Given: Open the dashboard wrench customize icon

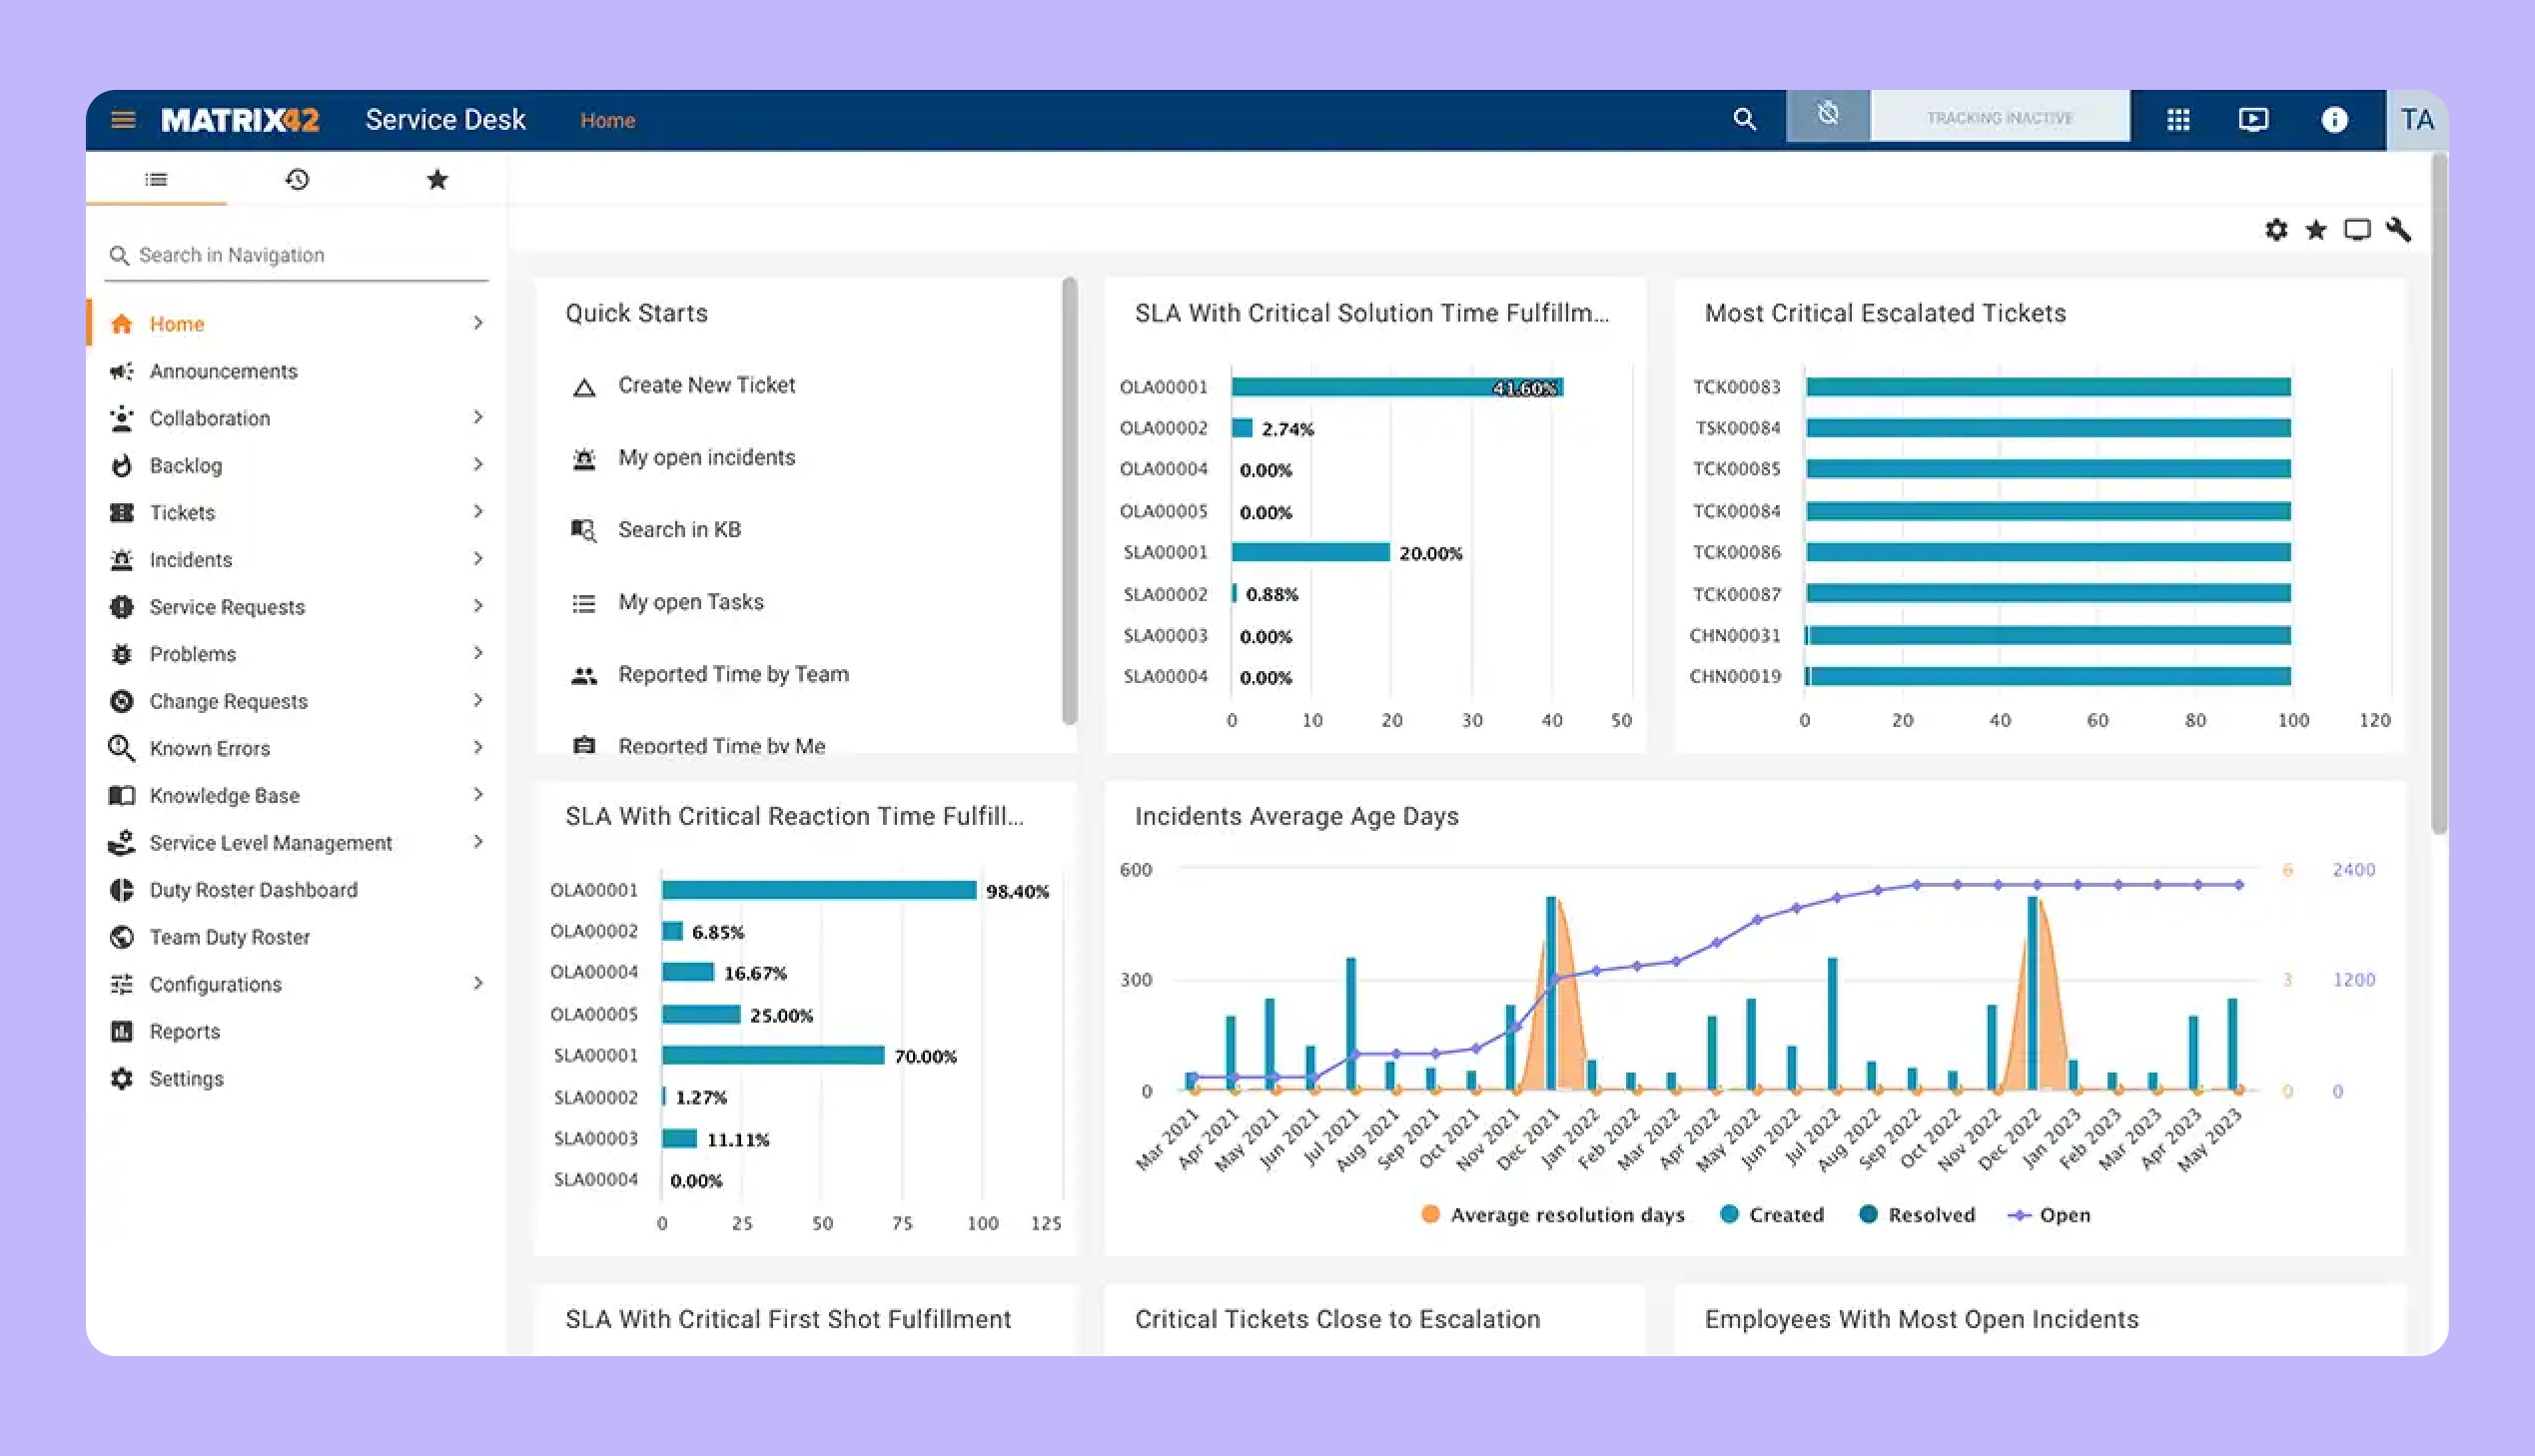Looking at the screenshot, I should [2398, 230].
